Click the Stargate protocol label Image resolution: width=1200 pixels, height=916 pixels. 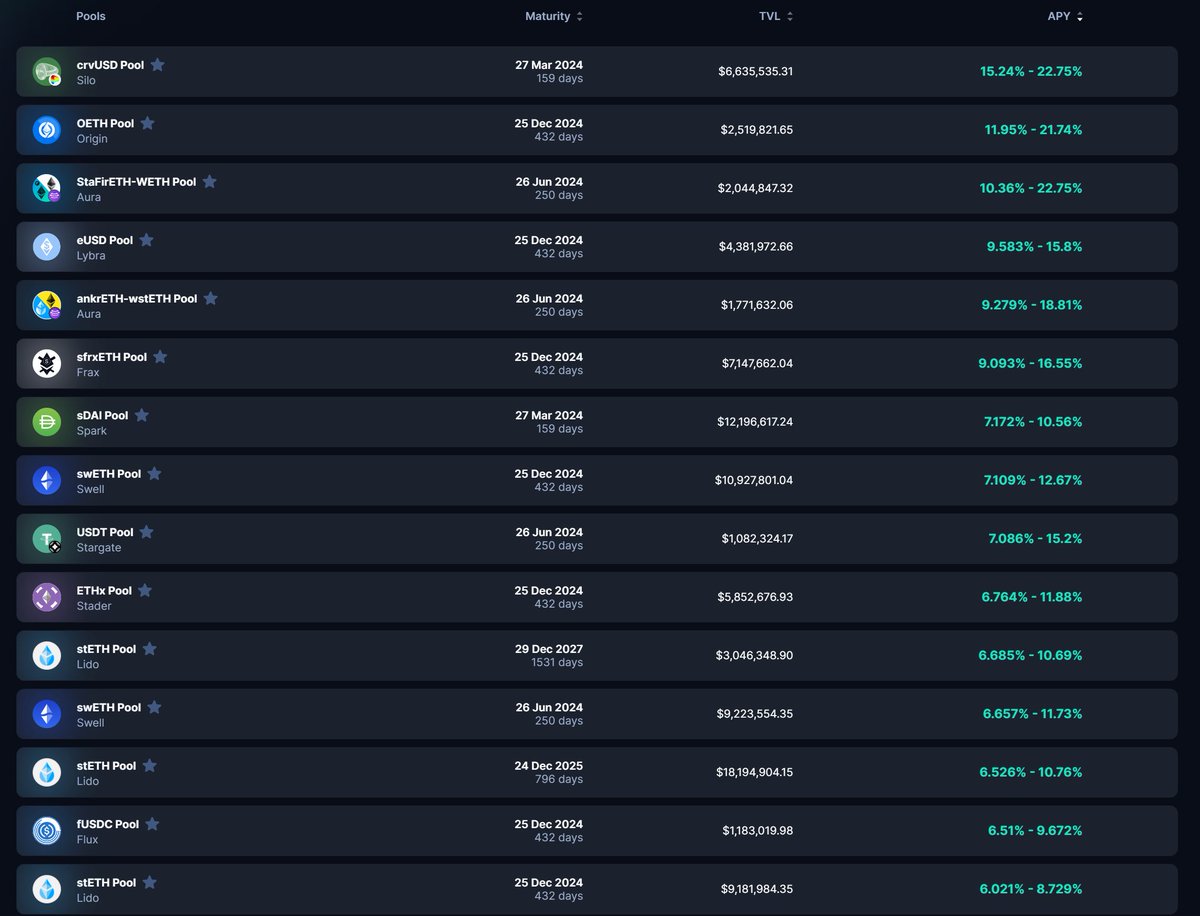pyautogui.click(x=99, y=547)
